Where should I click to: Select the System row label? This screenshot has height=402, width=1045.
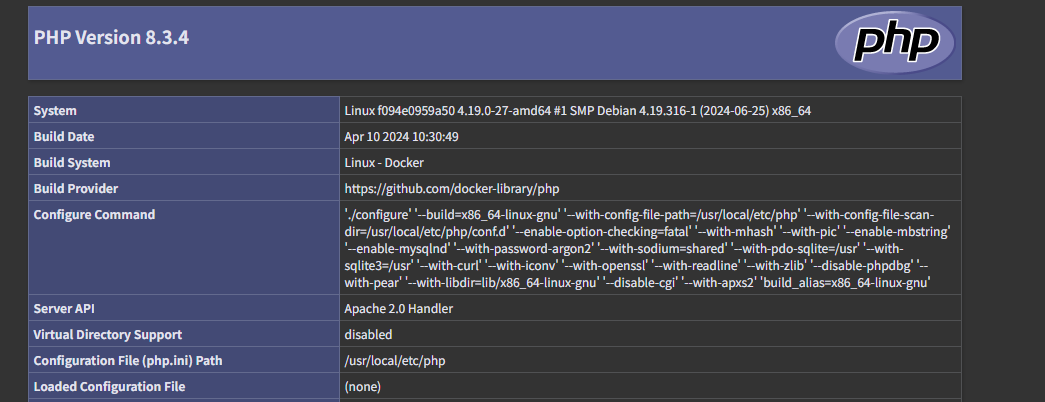(55, 110)
